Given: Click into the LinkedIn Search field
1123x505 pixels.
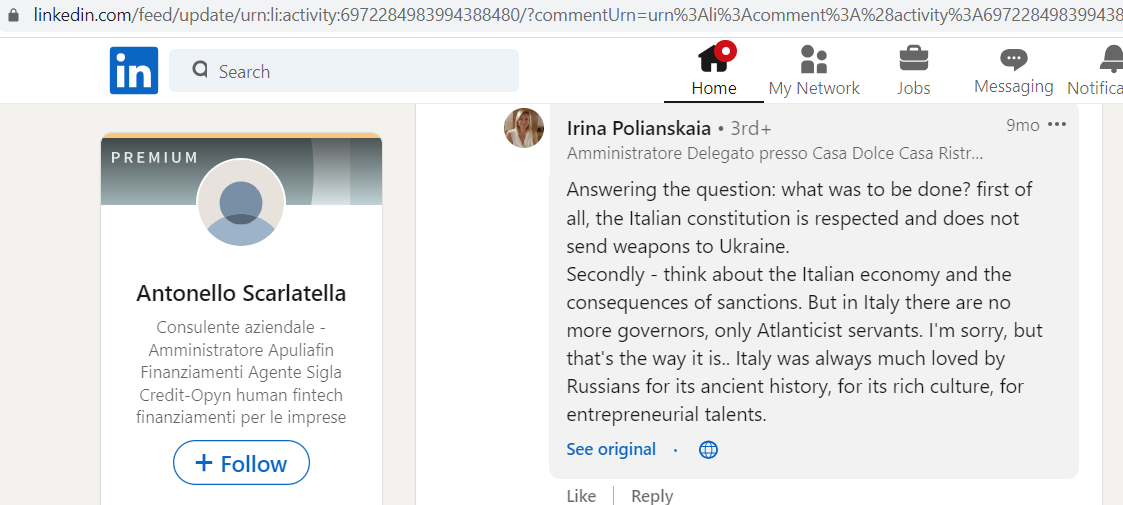Looking at the screenshot, I should point(344,70).
